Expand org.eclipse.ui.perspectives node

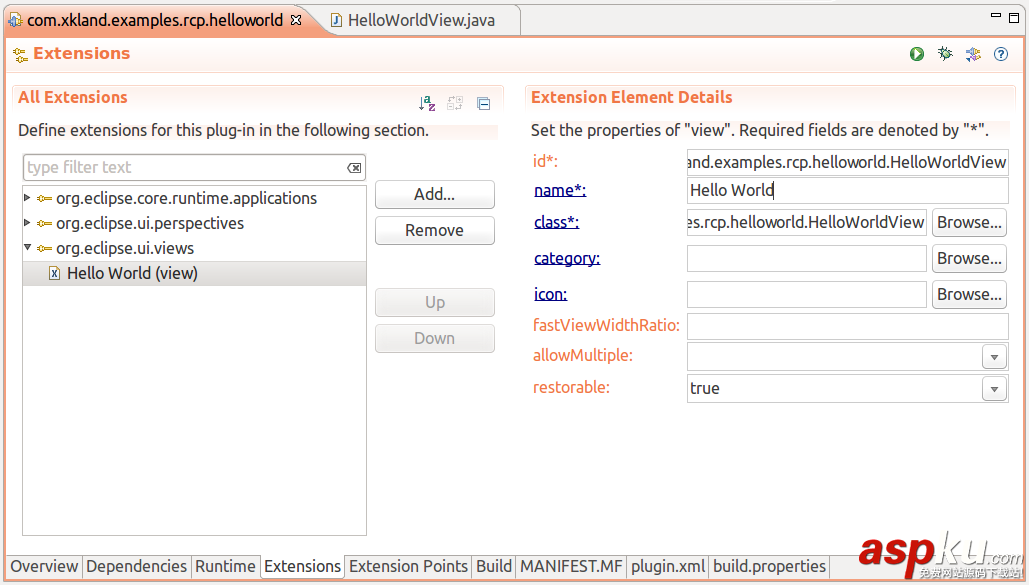pos(28,223)
